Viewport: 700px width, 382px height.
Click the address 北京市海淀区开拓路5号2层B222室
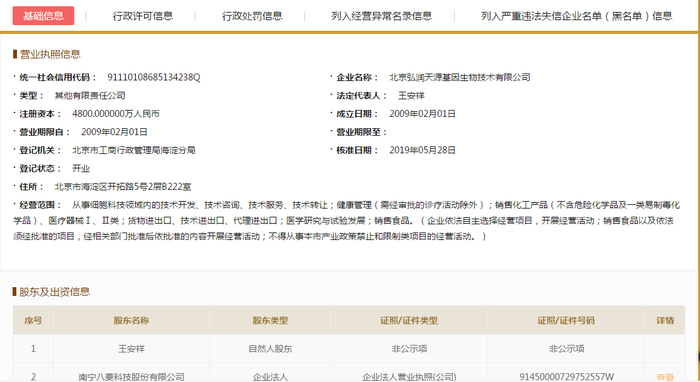pyautogui.click(x=123, y=187)
